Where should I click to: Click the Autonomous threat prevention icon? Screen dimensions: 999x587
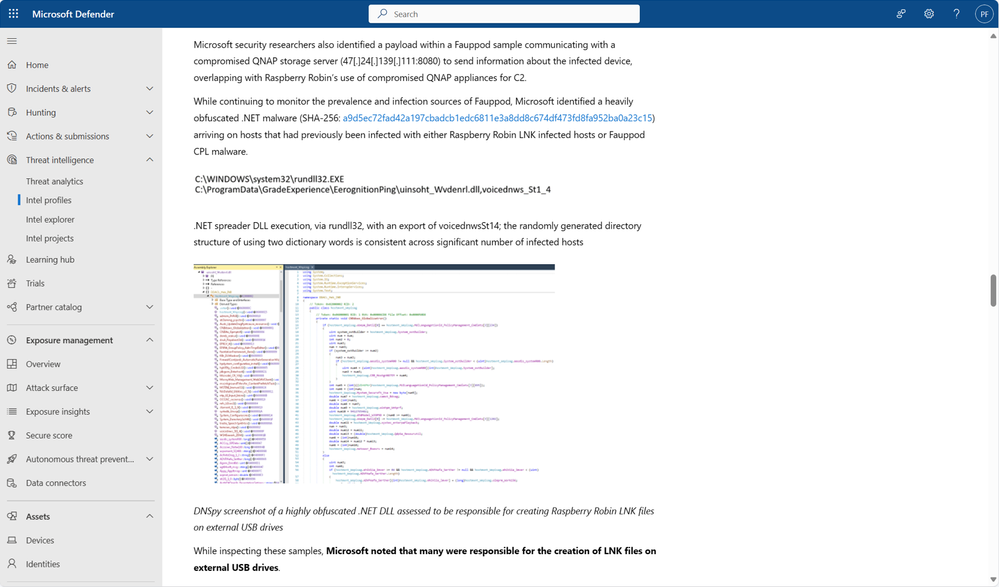pos(12,459)
